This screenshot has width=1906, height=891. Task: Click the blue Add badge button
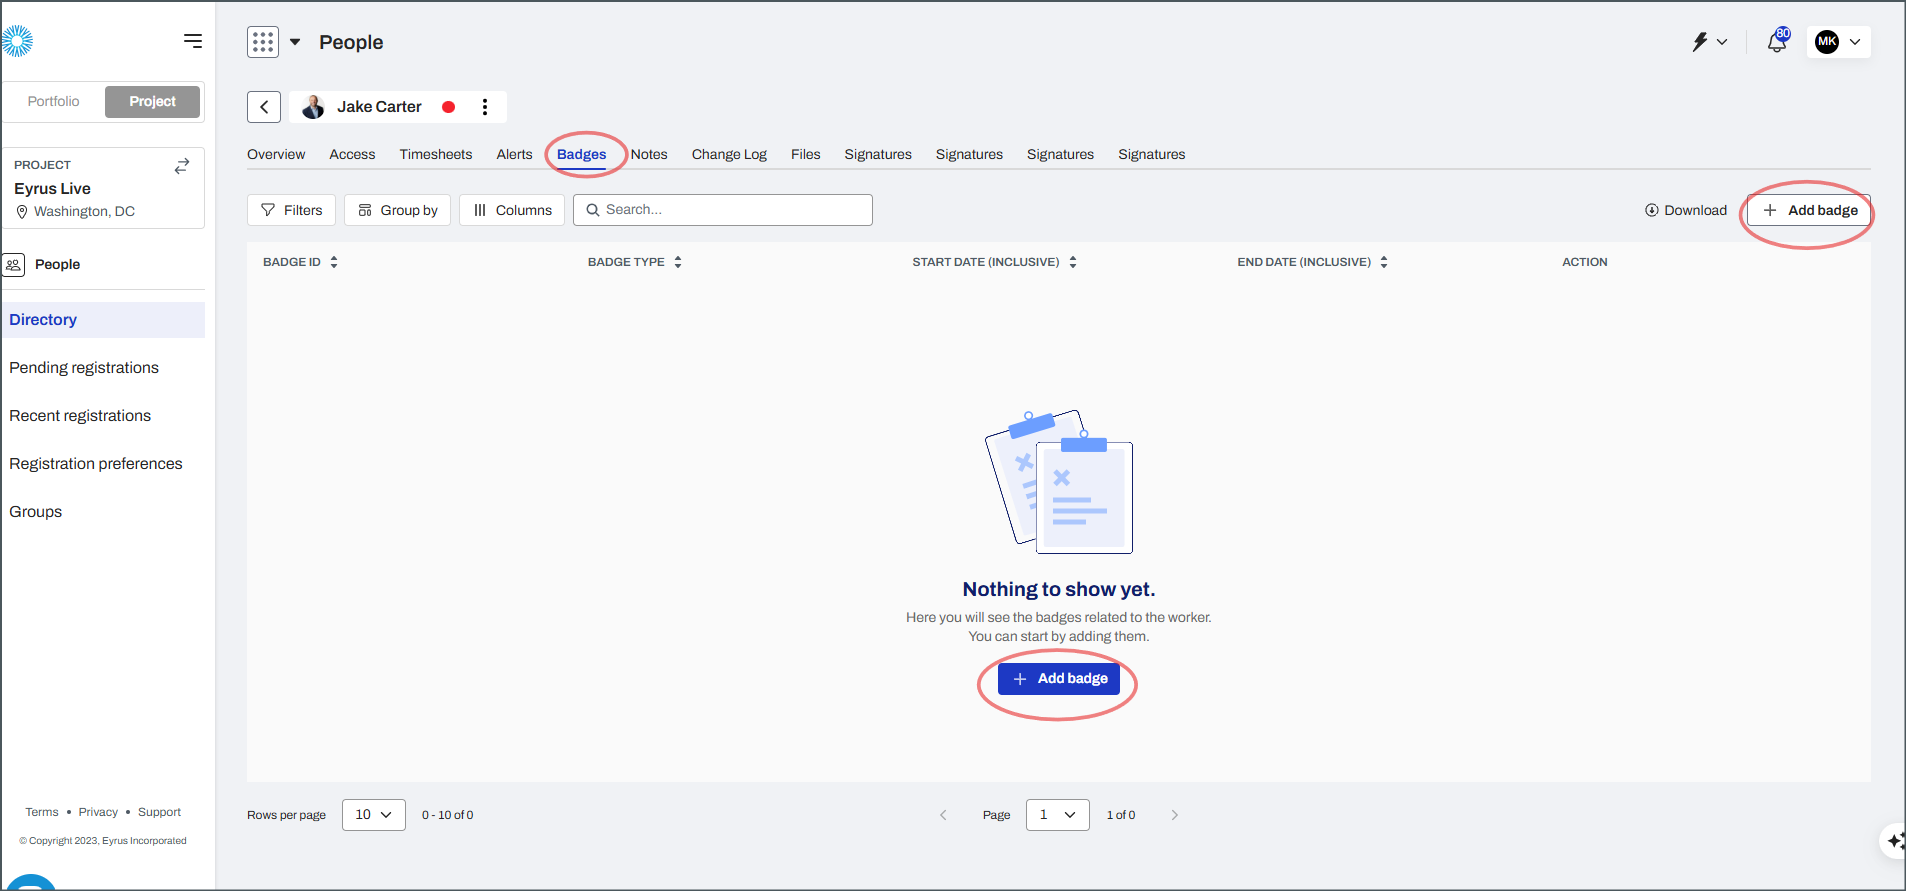pos(1058,679)
